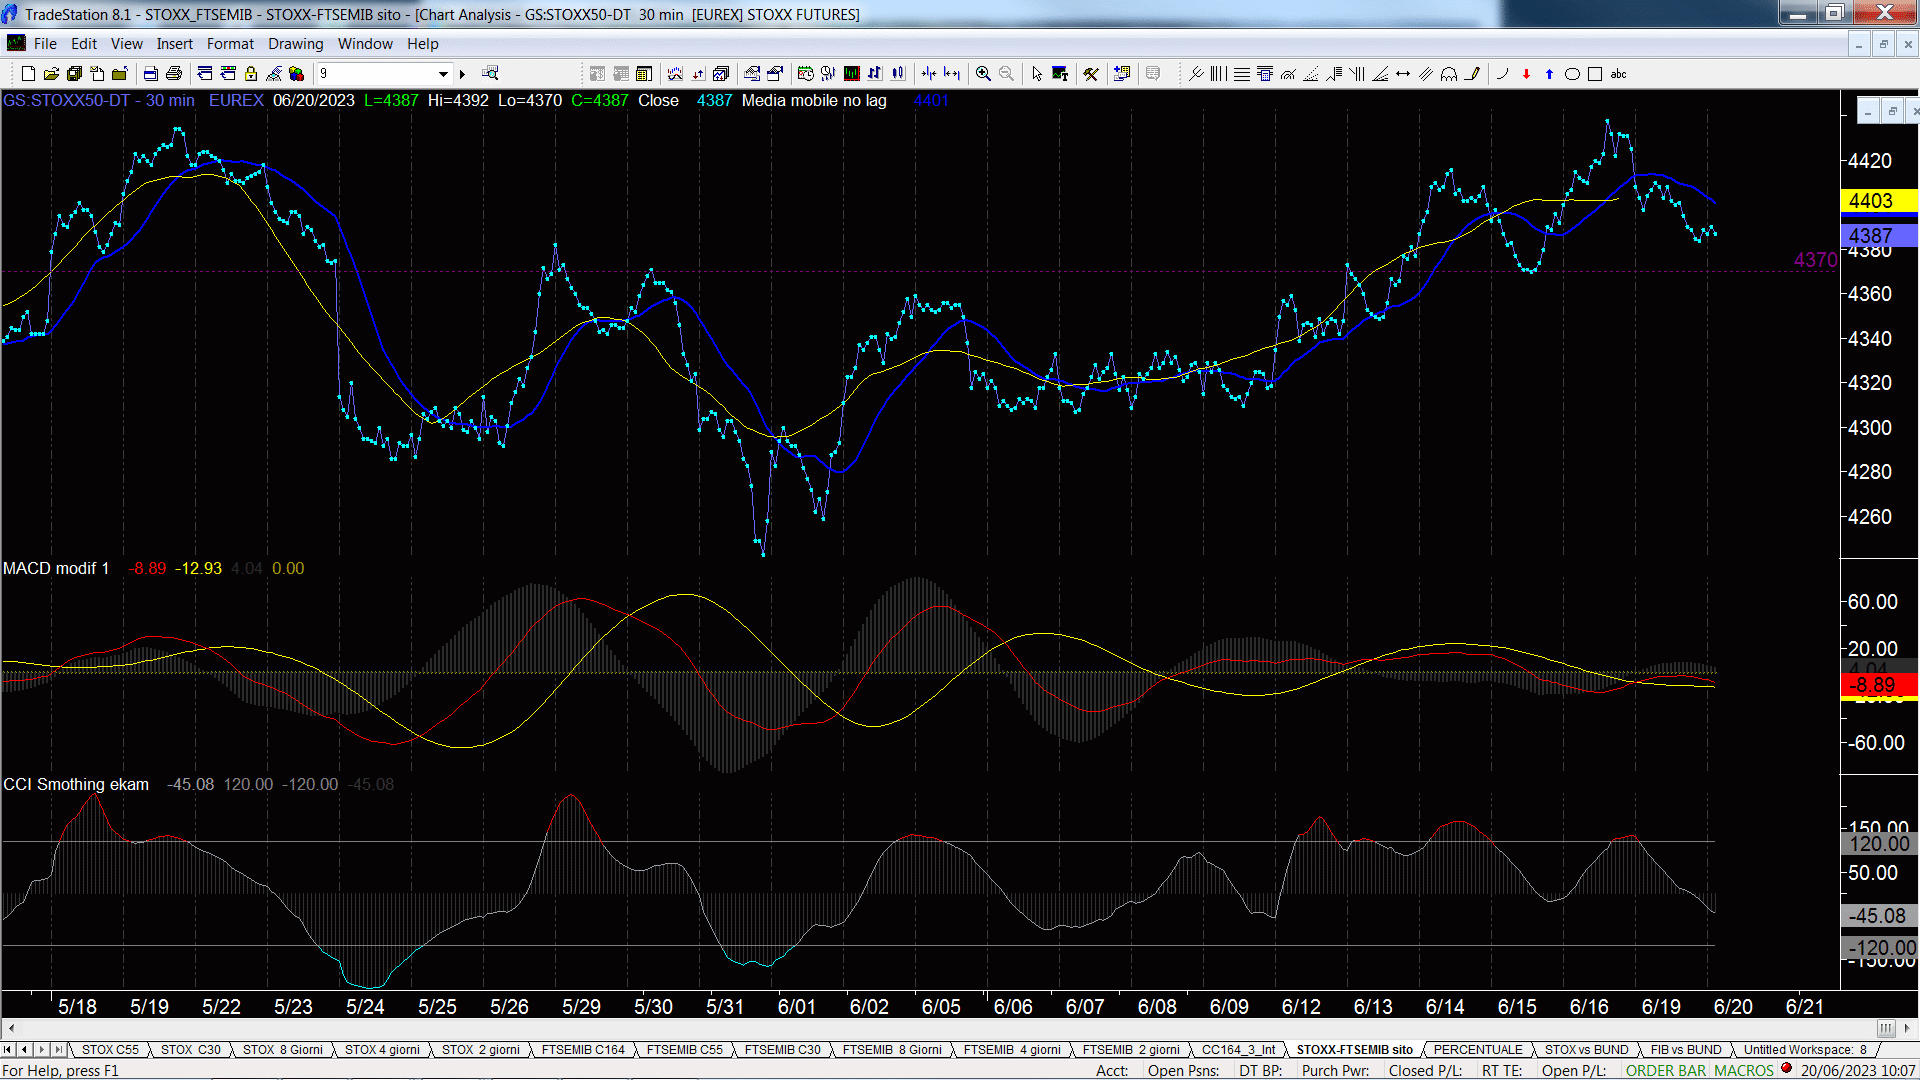Image resolution: width=1920 pixels, height=1080 pixels.
Task: Click the MACROS status indicator
Action: (x=1744, y=1071)
